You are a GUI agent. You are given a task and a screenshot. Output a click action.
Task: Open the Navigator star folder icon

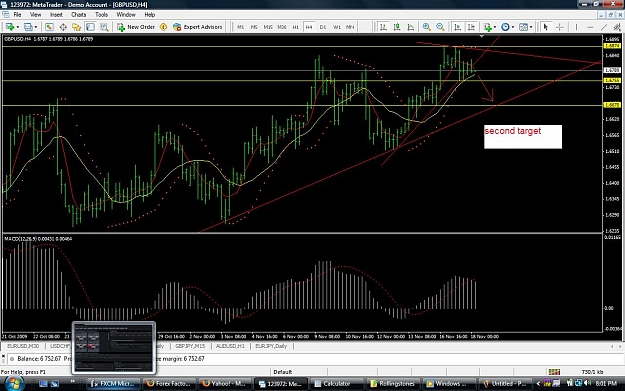coord(77,27)
